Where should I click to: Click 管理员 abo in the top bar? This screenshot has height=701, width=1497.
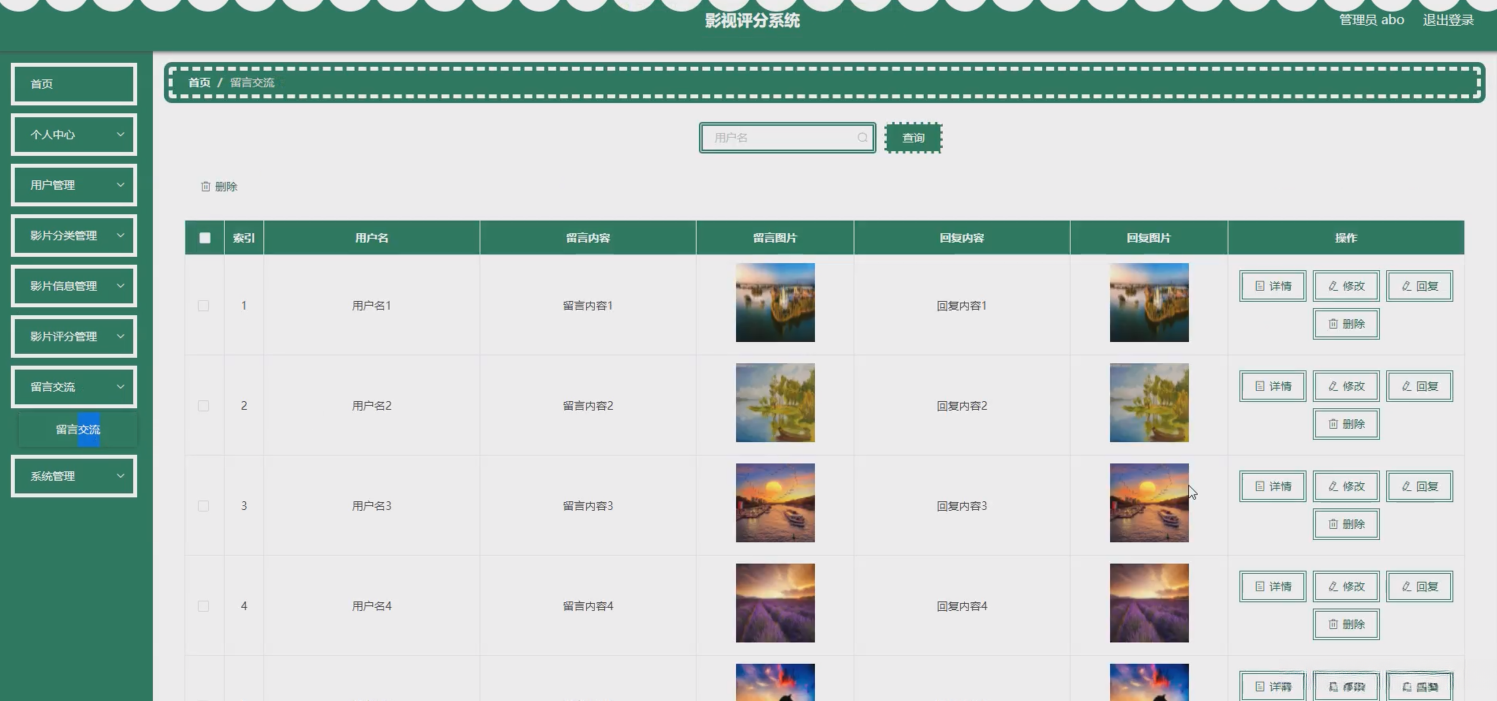point(1371,20)
